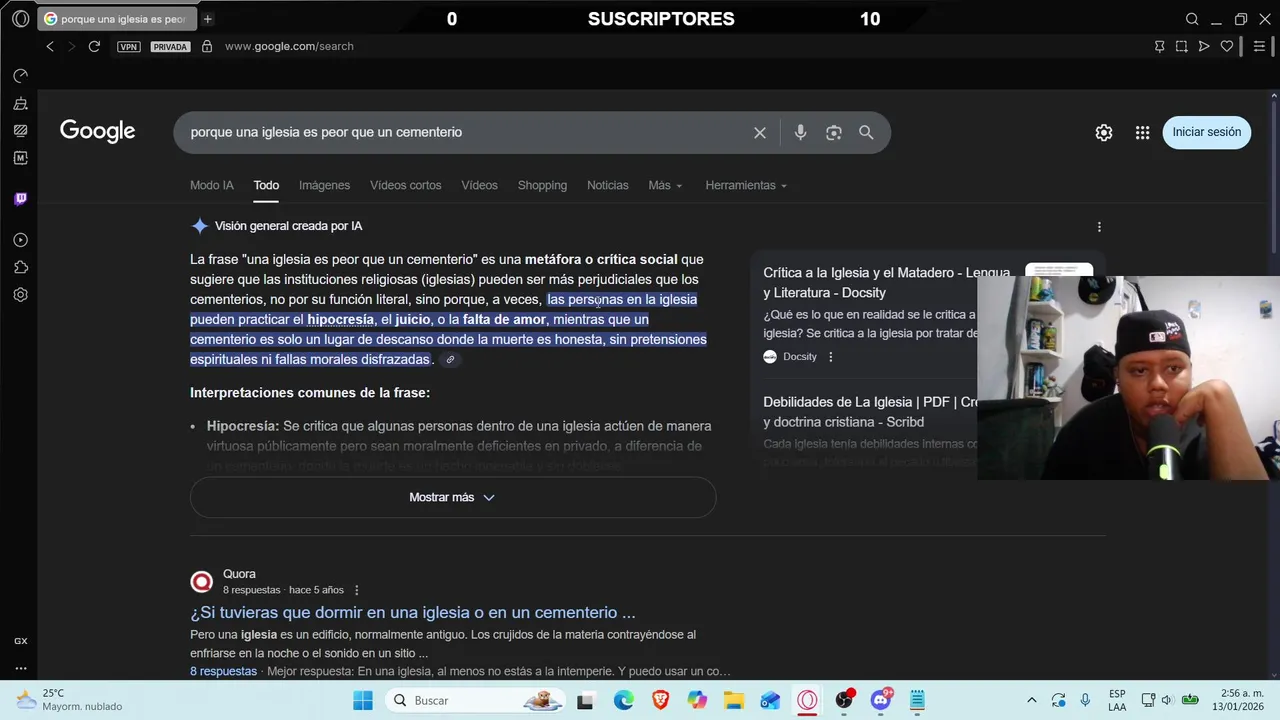1280x720 pixels.
Task: Click the Google logo
Action: pyautogui.click(x=97, y=131)
